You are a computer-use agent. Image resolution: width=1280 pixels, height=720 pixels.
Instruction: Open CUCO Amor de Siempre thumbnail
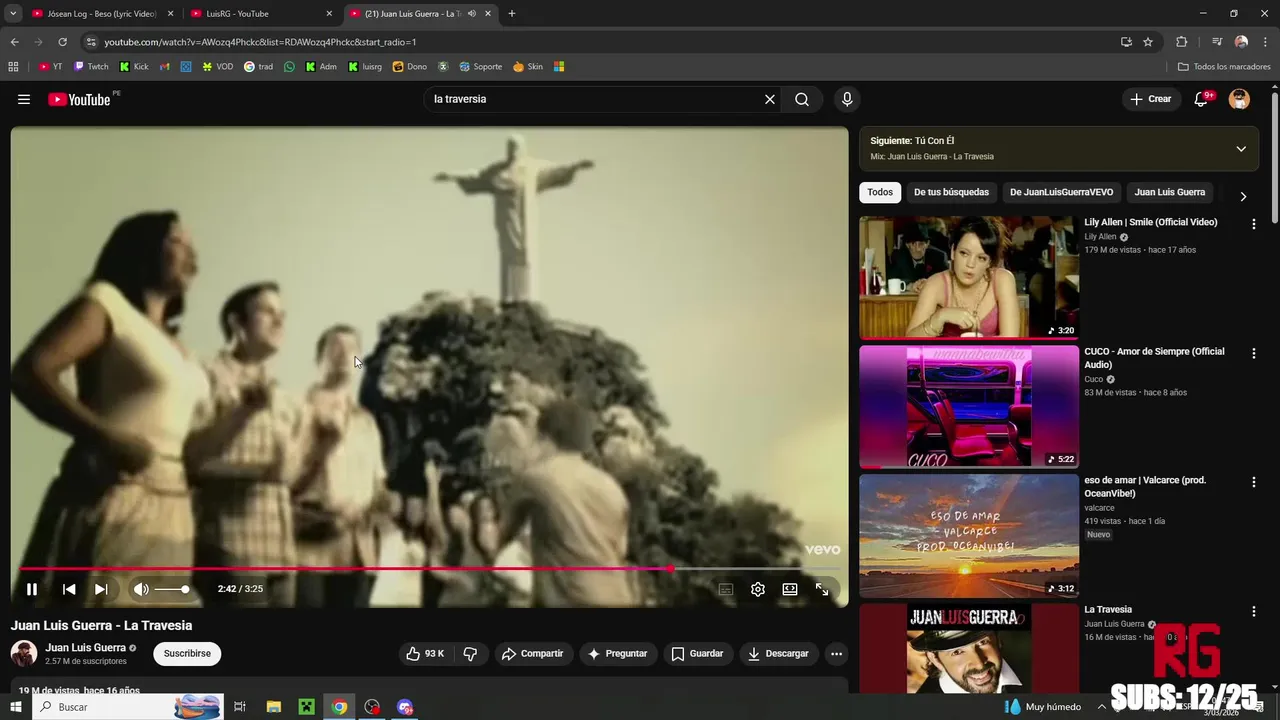(x=969, y=407)
